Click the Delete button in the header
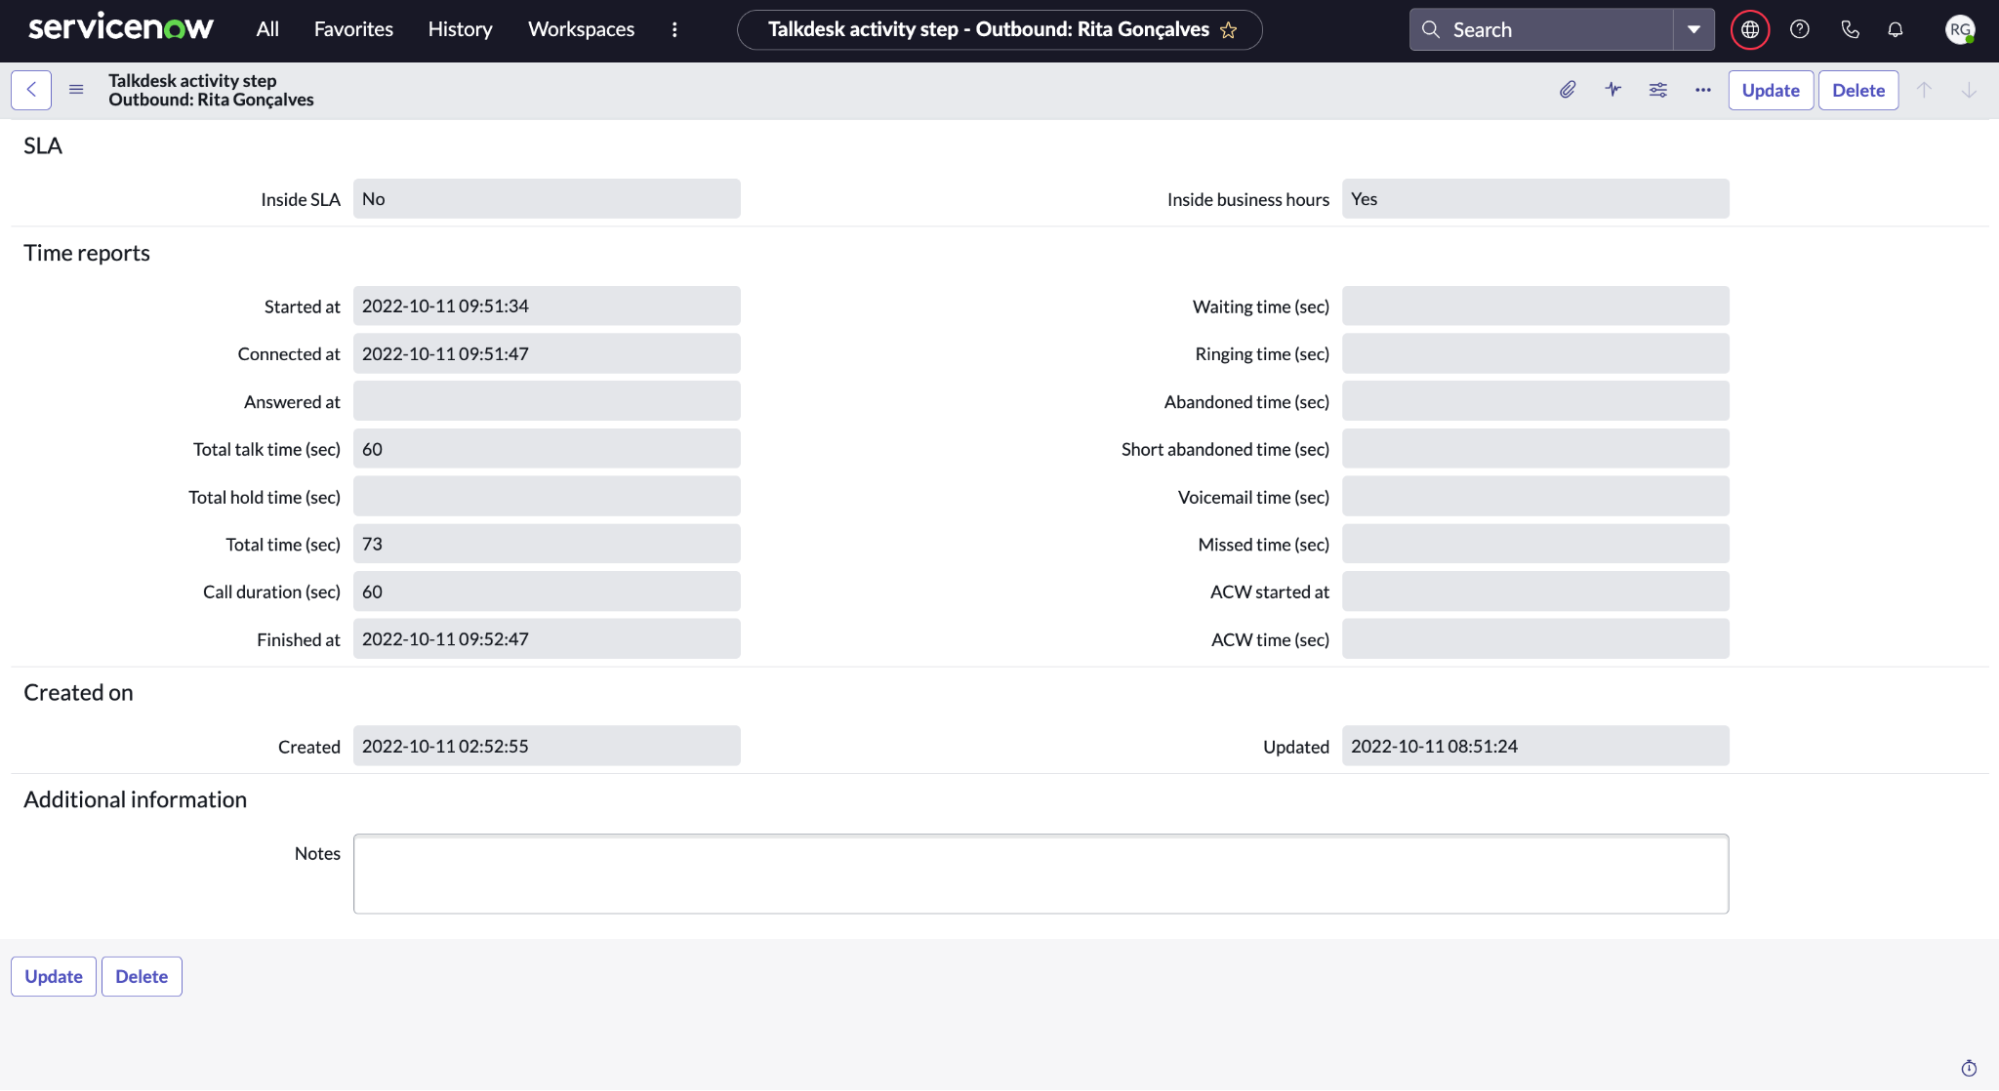 pyautogui.click(x=1857, y=90)
